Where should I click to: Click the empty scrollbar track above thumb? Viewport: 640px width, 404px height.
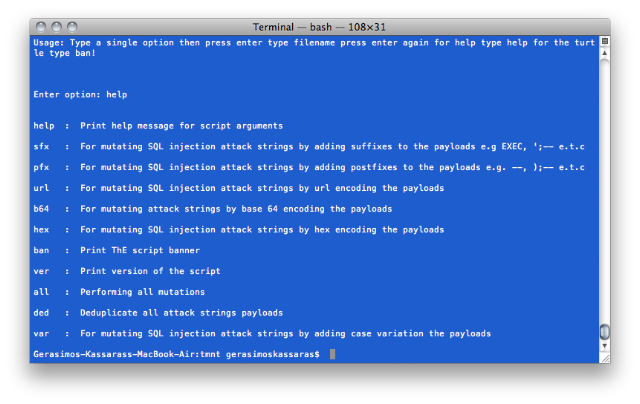(x=605, y=192)
